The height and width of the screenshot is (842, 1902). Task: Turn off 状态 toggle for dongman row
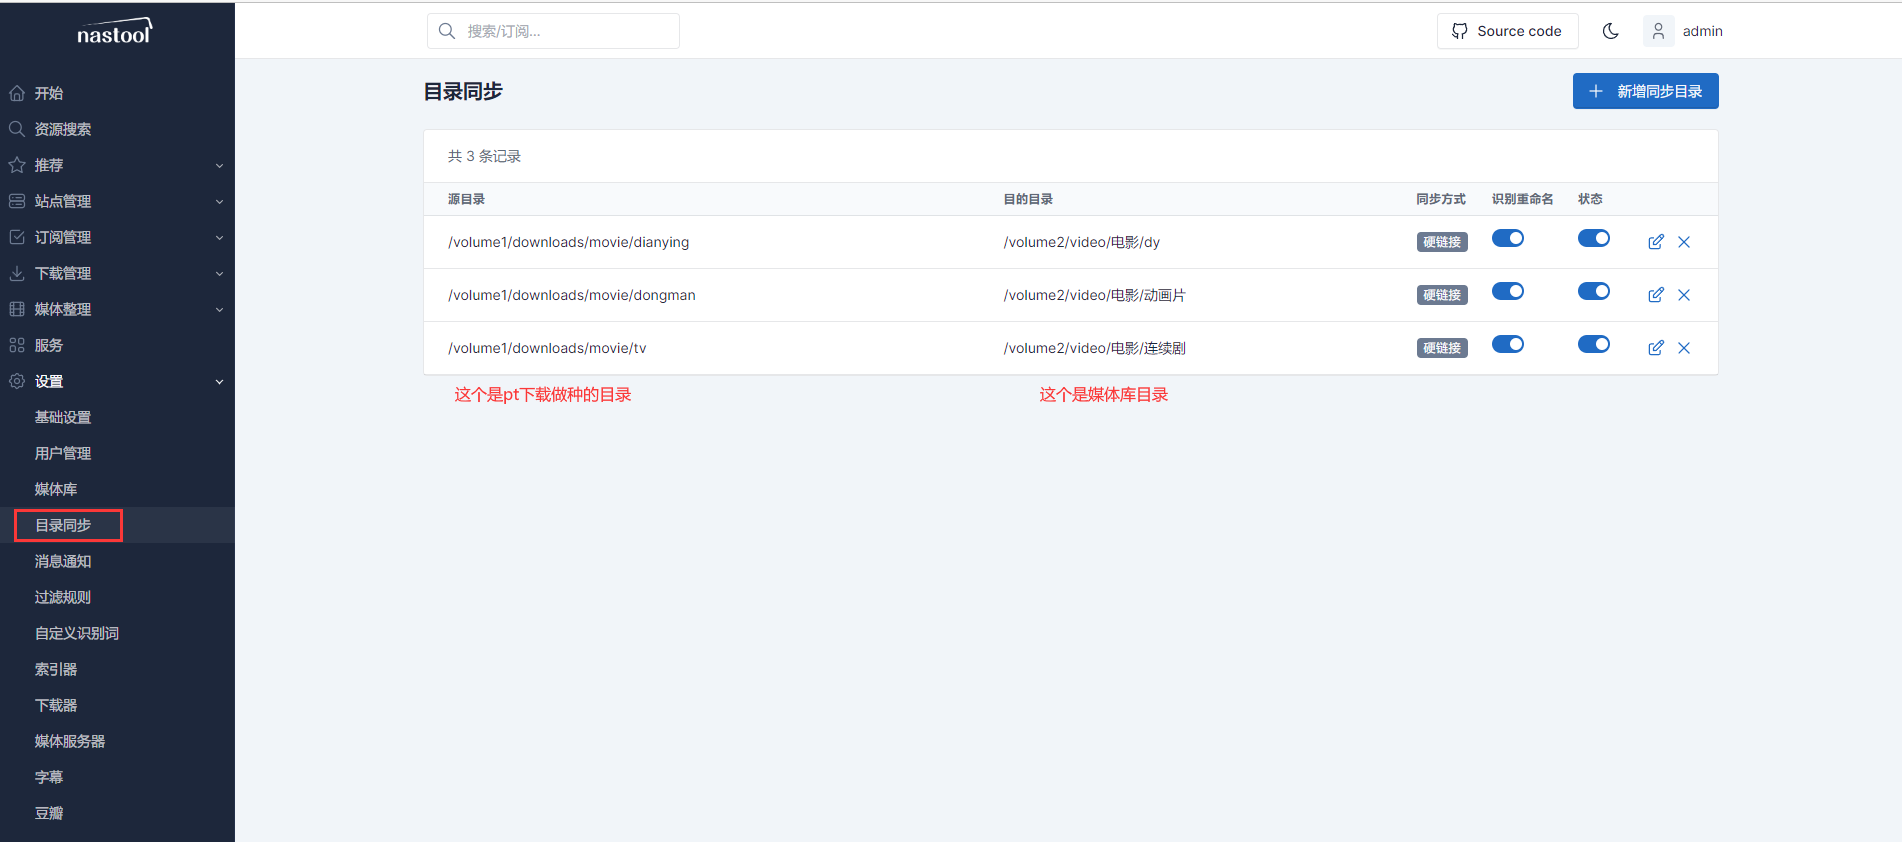pos(1593,291)
